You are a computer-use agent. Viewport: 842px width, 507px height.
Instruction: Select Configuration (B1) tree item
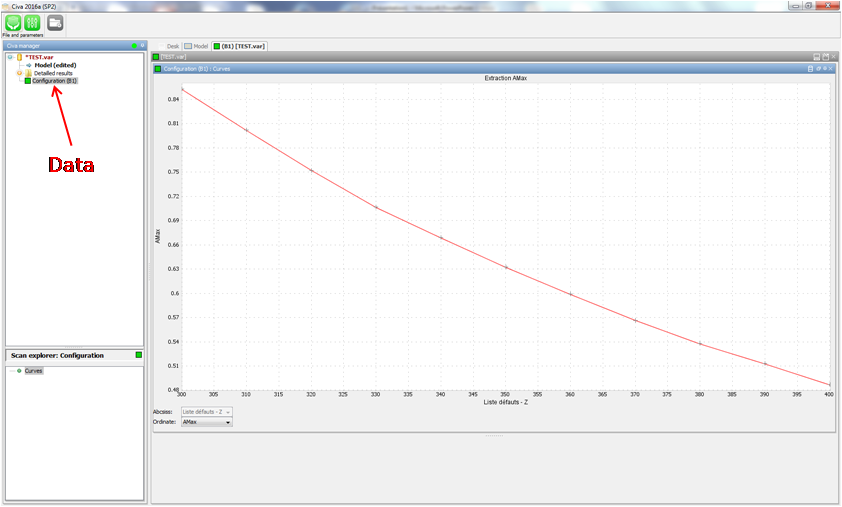tap(54, 81)
